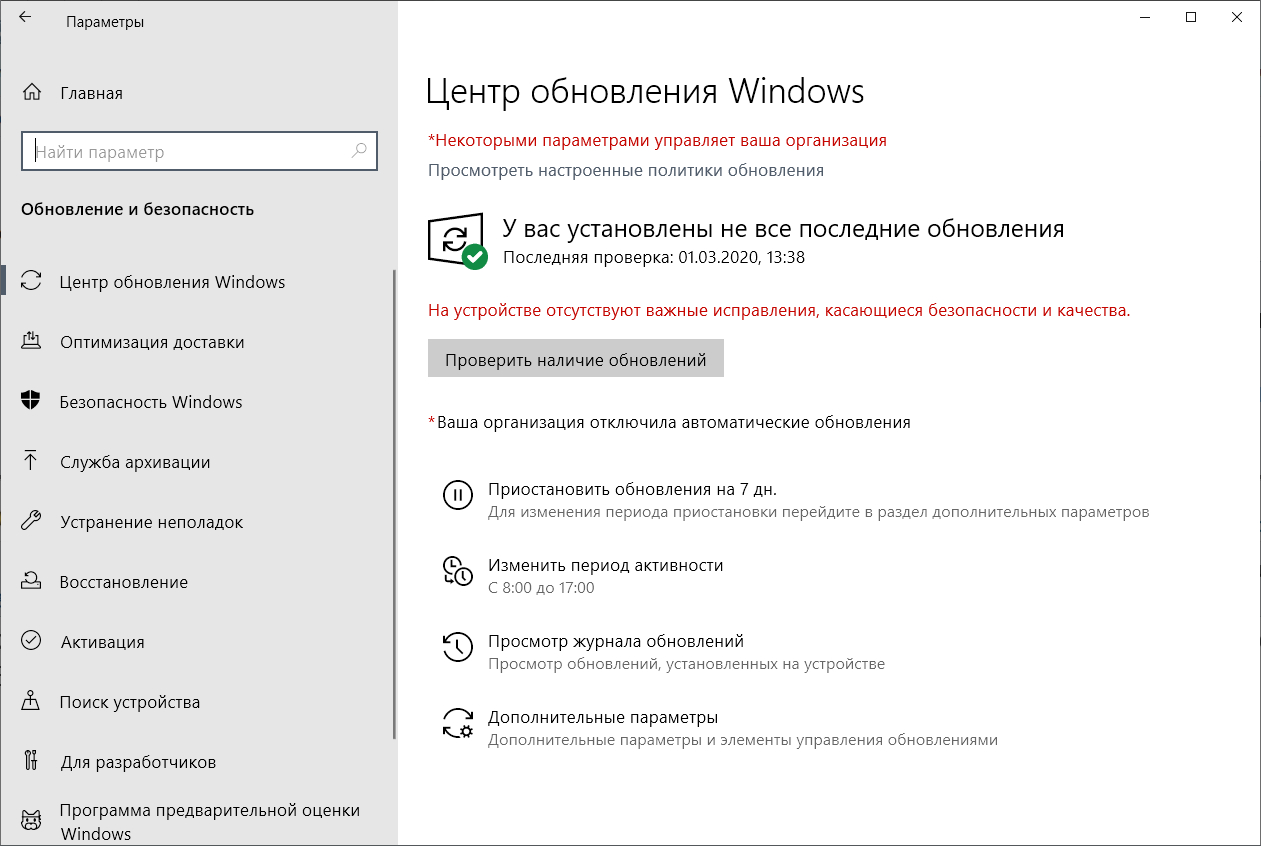Click the Delivery Optimization icon
The width and height of the screenshot is (1261, 846).
click(x=31, y=342)
